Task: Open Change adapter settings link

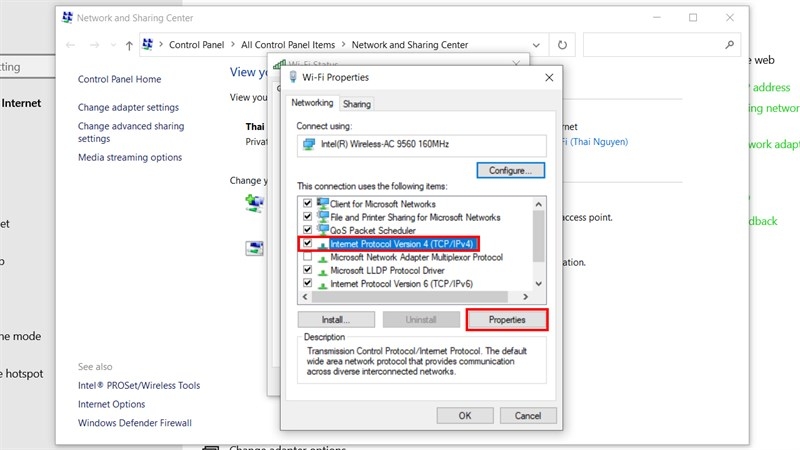Action: tap(128, 107)
